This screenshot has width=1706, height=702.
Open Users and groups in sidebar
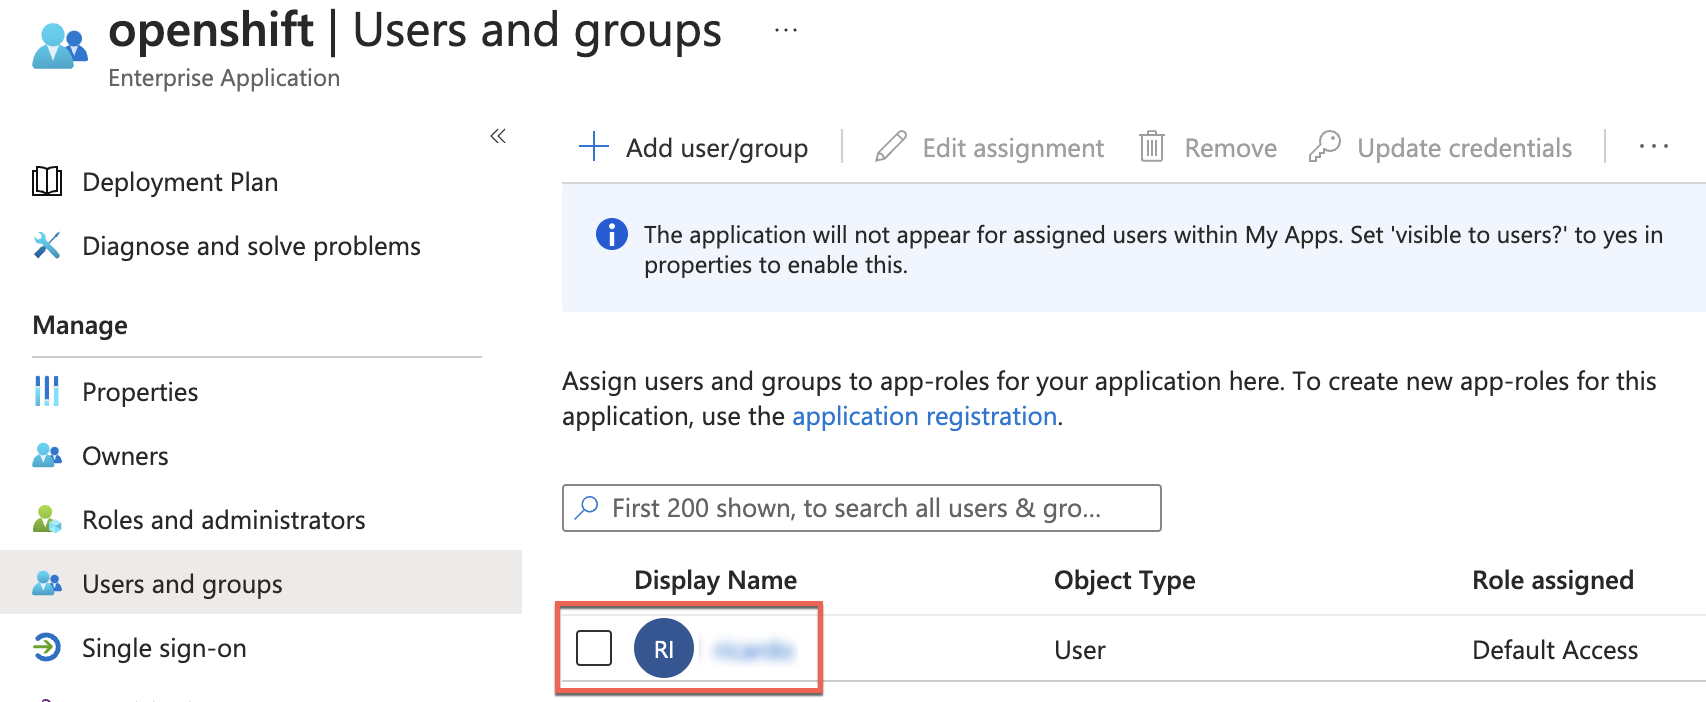(x=182, y=584)
